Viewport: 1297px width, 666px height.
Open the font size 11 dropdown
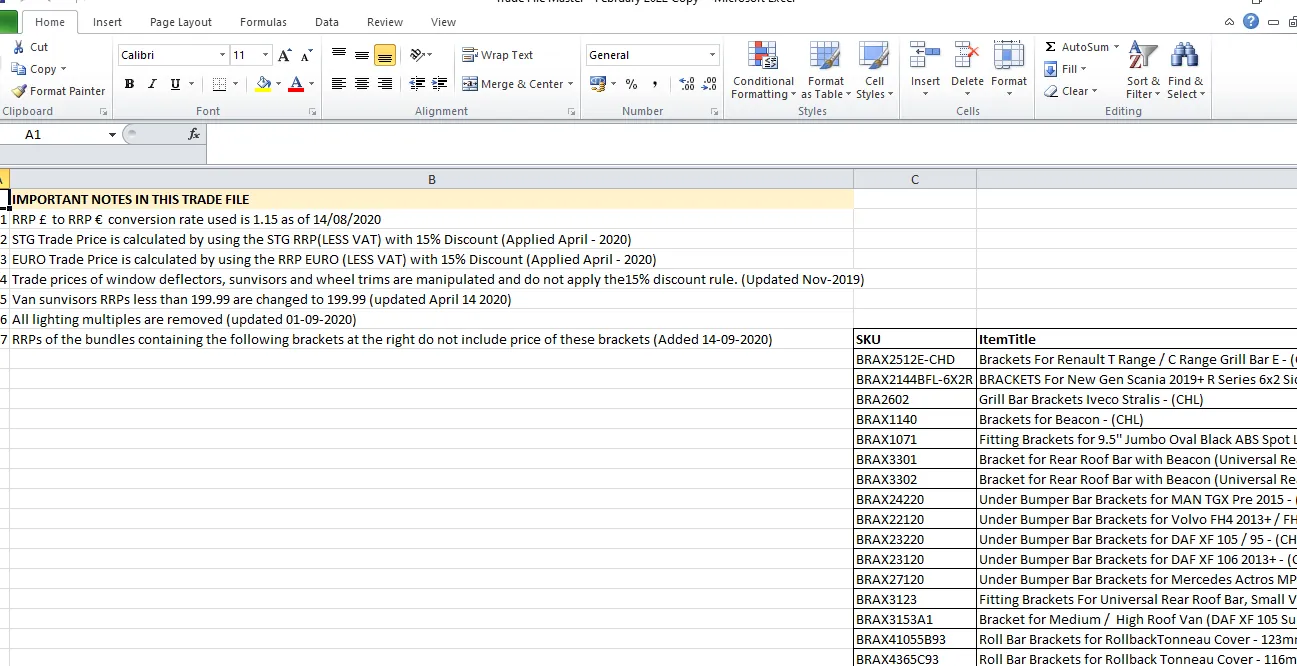pos(265,55)
